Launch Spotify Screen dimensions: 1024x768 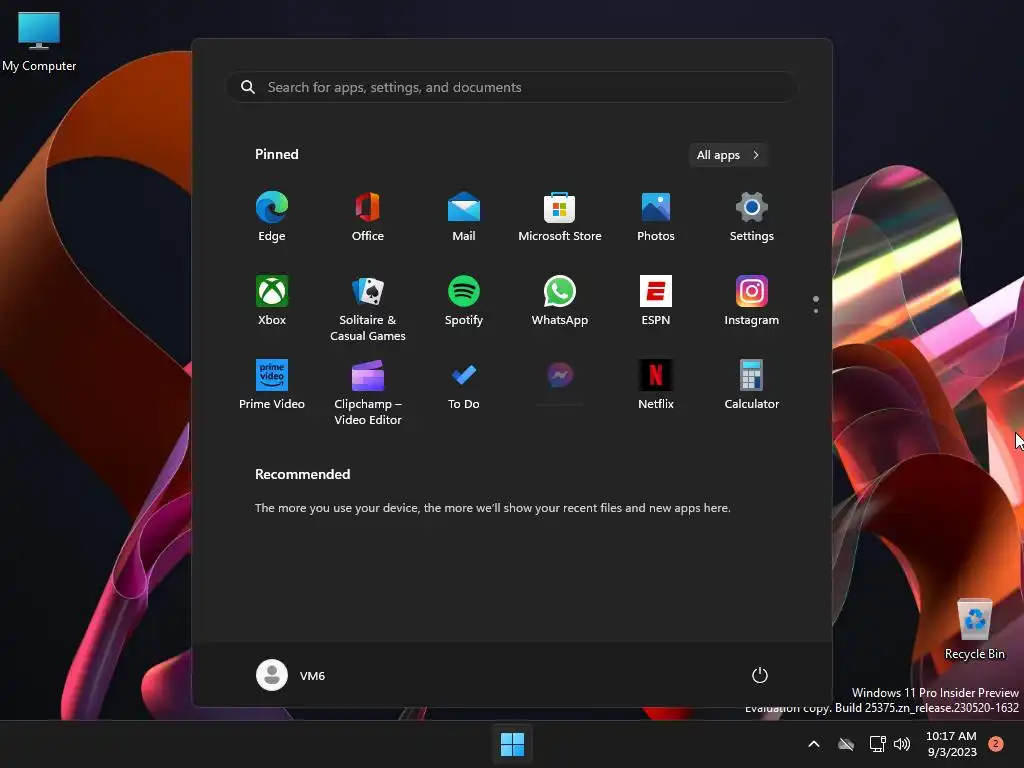(x=464, y=300)
